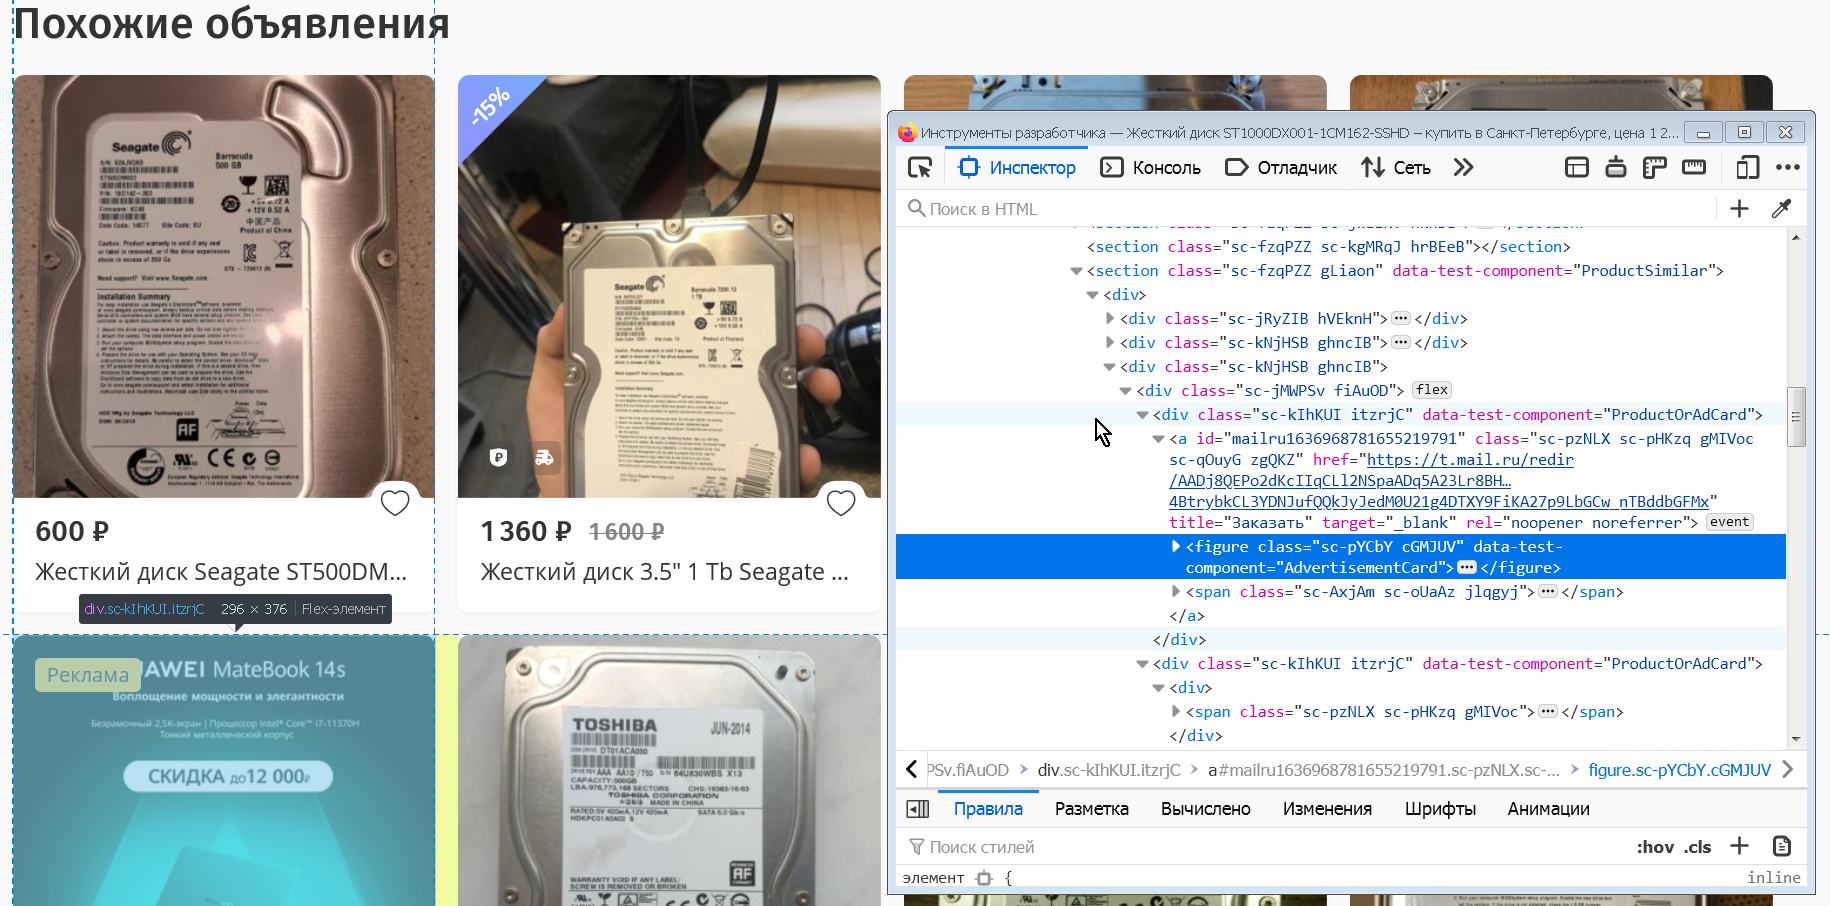This screenshot has width=1830, height=906.
Task: Click the event badge on the anchor element
Action: [x=1729, y=521]
